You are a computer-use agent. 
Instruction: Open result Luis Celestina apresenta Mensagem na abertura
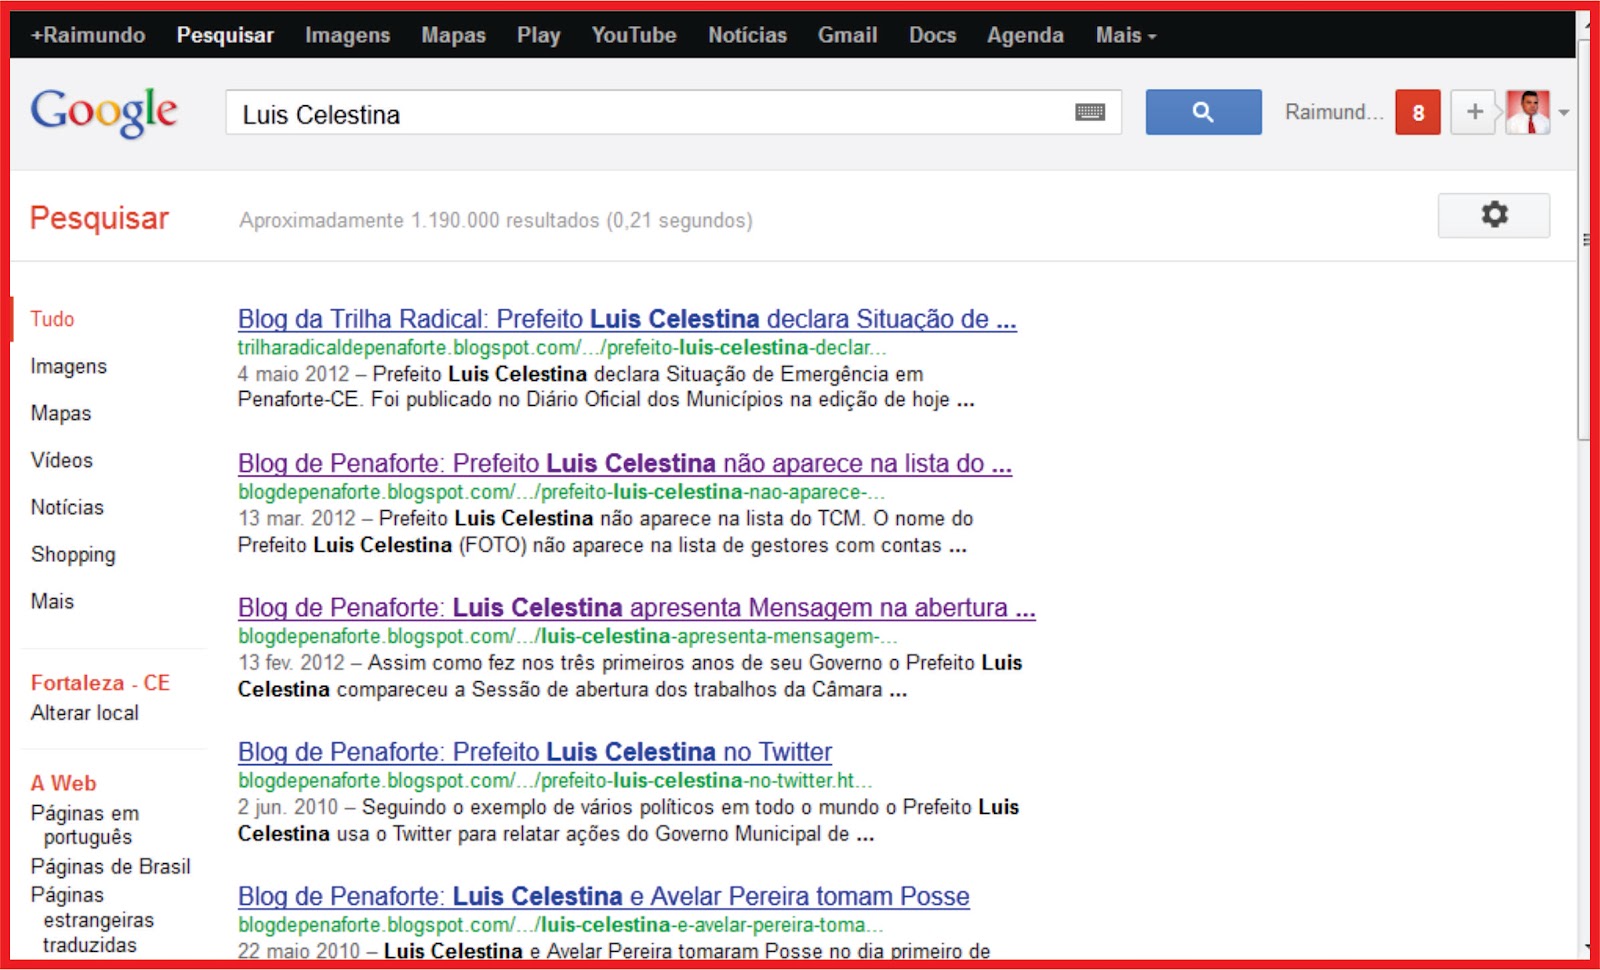click(636, 608)
